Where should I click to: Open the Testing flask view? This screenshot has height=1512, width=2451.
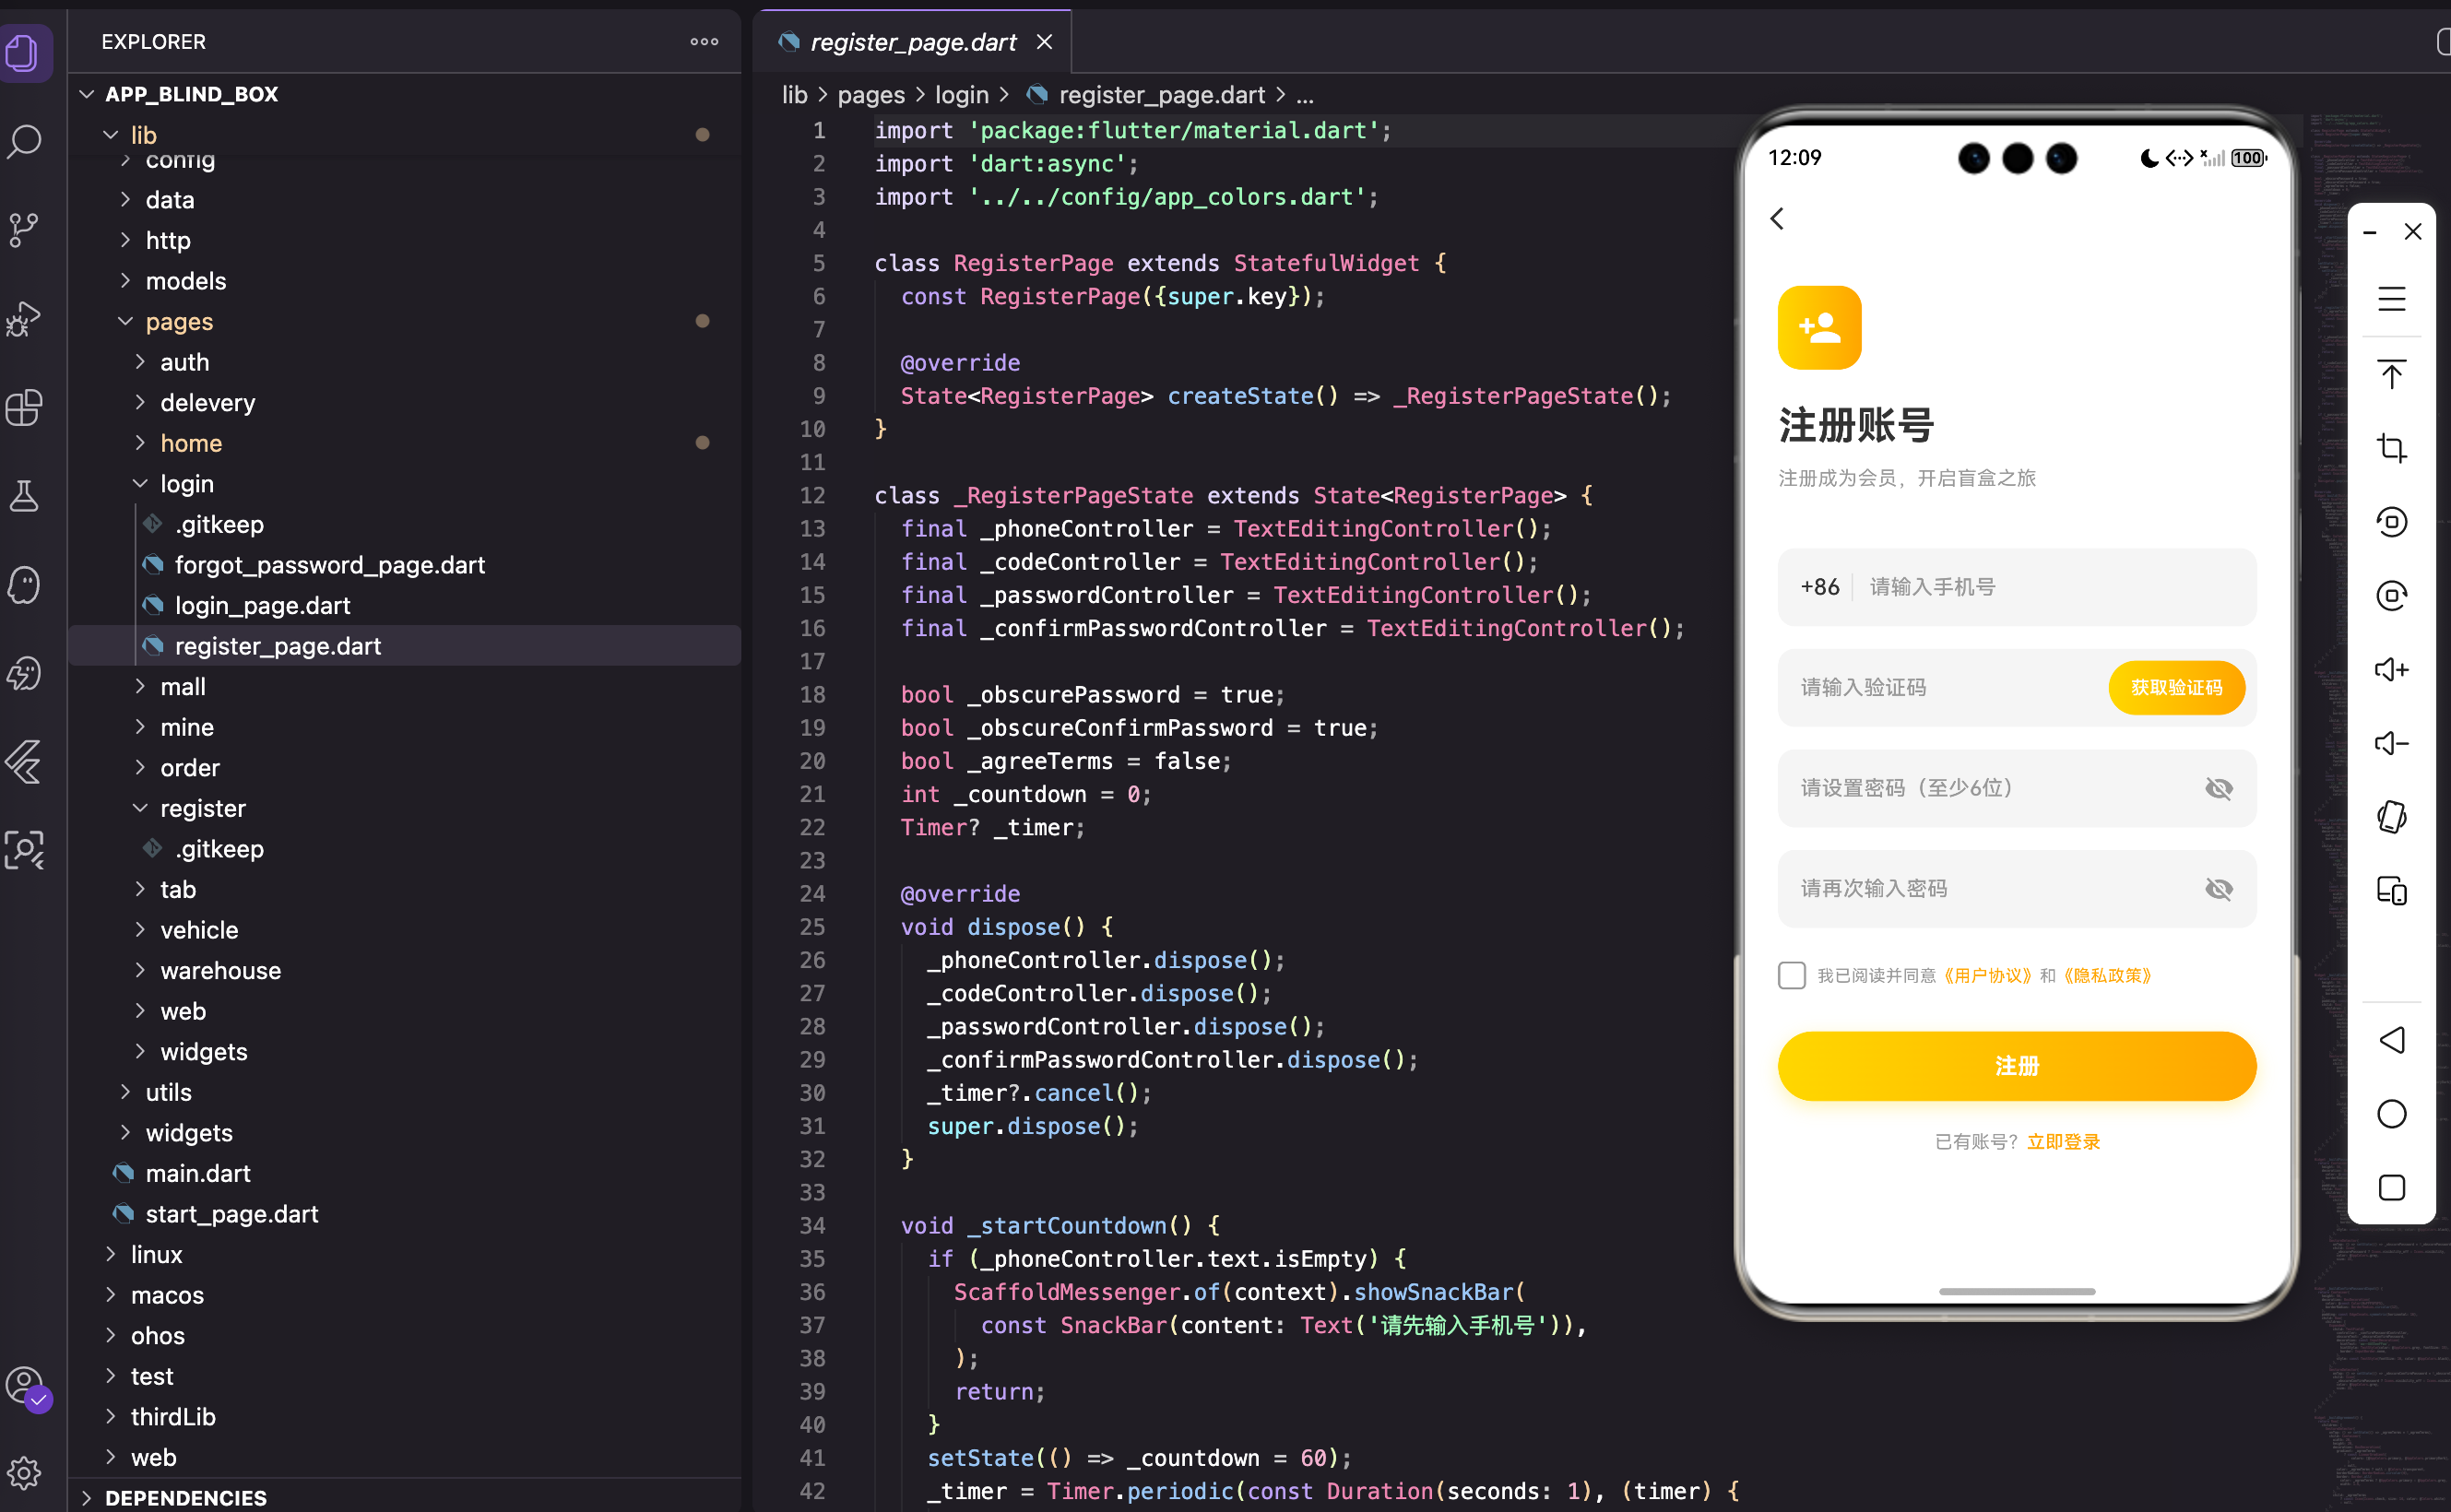tap(25, 496)
